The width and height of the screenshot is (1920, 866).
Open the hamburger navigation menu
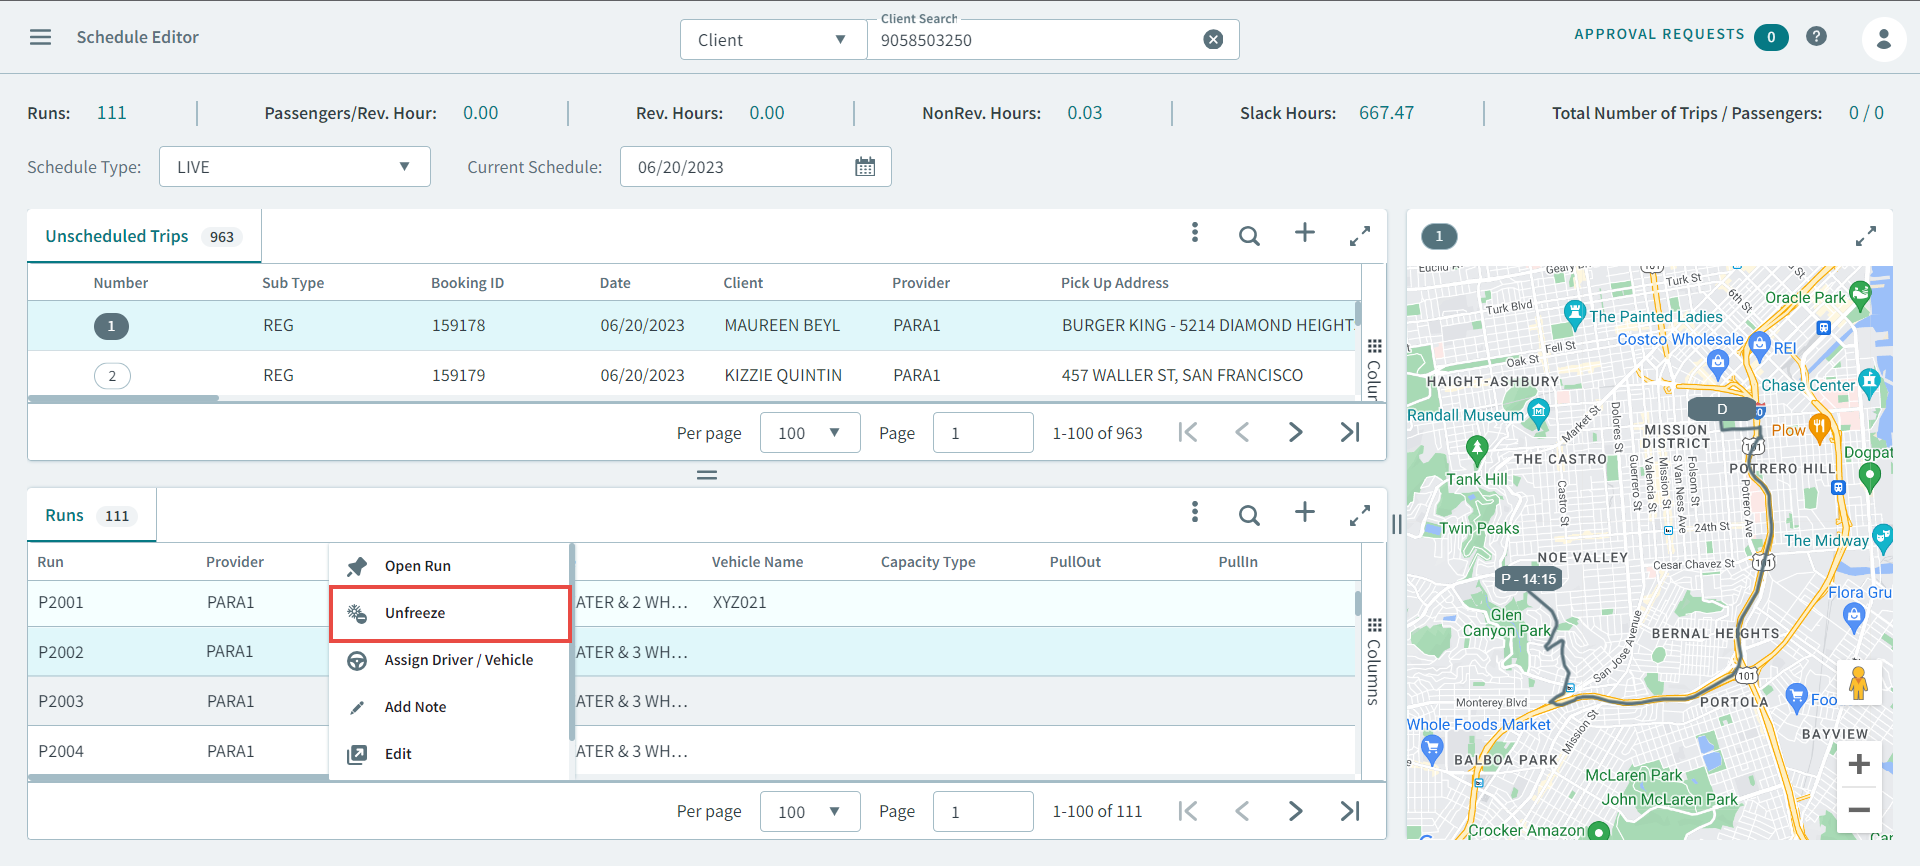click(40, 37)
